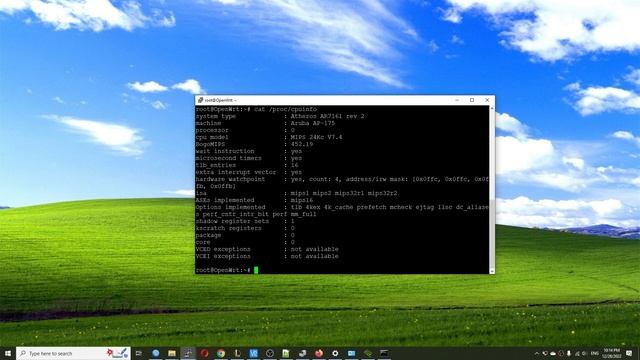Viewport: 640px width, 360px height.
Task: Open the network tray icon
Action: click(x=577, y=353)
